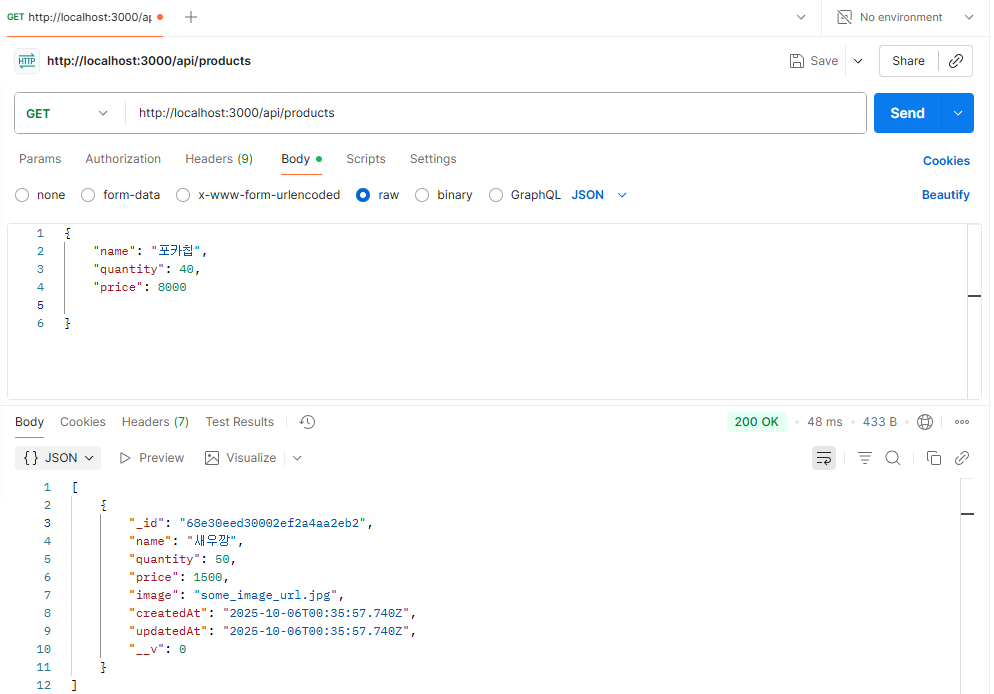This screenshot has height=694, width=994.
Task: Open the Send options arrow
Action: 958,113
